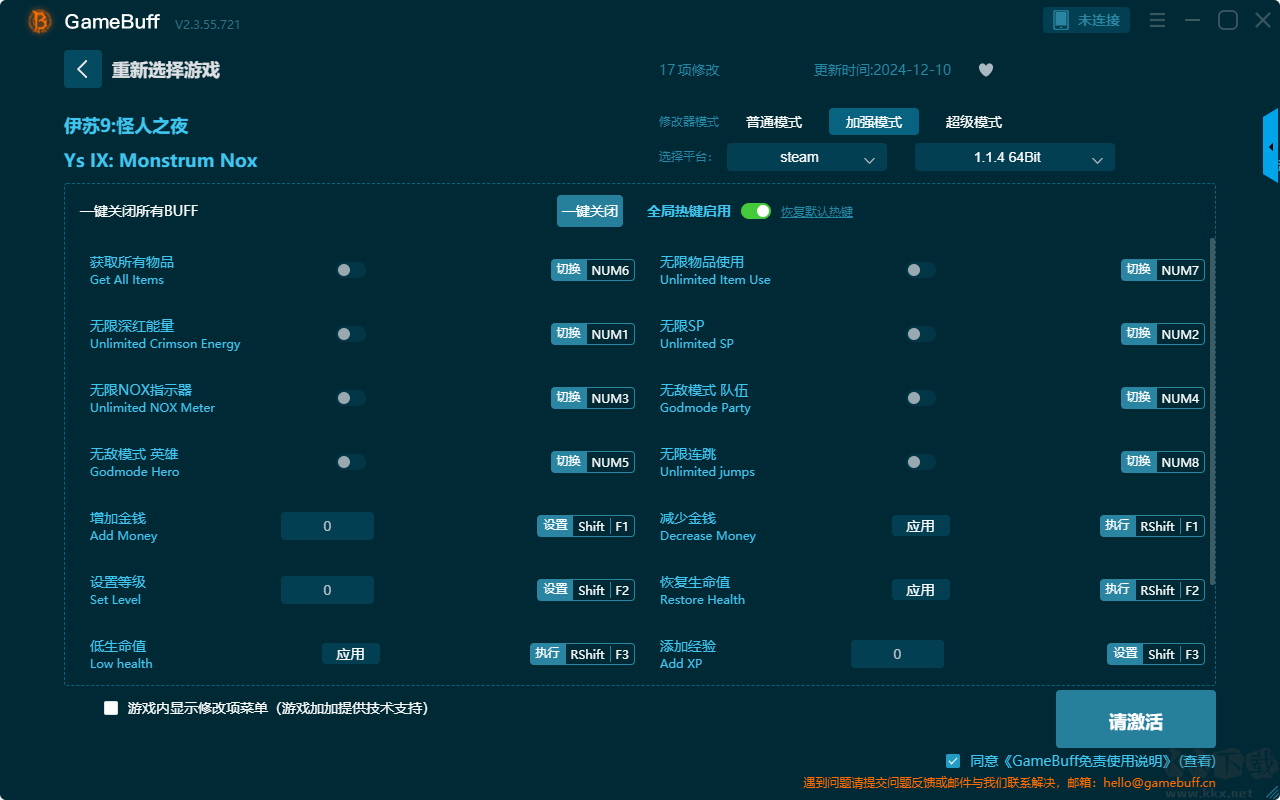Click the phone not-connected icon button

(x=1087, y=20)
